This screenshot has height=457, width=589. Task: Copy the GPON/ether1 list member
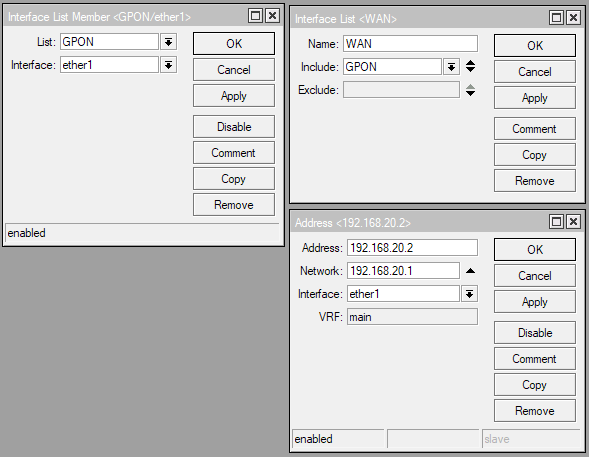tap(234, 179)
